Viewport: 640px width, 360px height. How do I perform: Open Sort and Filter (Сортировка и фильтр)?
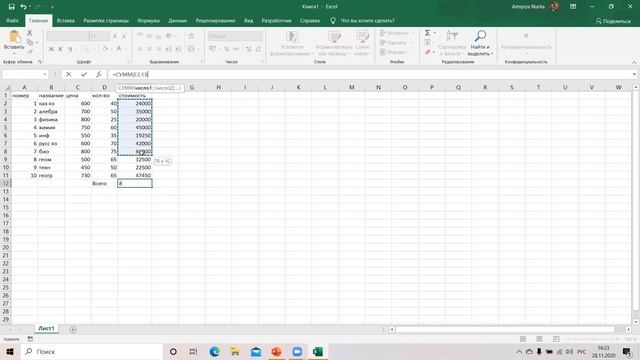click(x=452, y=43)
